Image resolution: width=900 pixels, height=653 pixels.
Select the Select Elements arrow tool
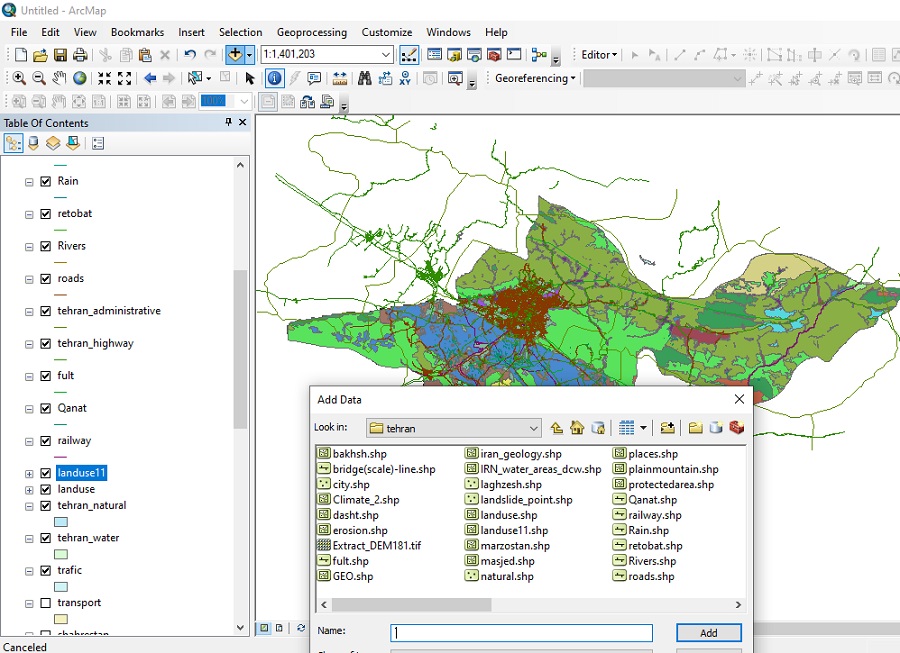click(250, 78)
